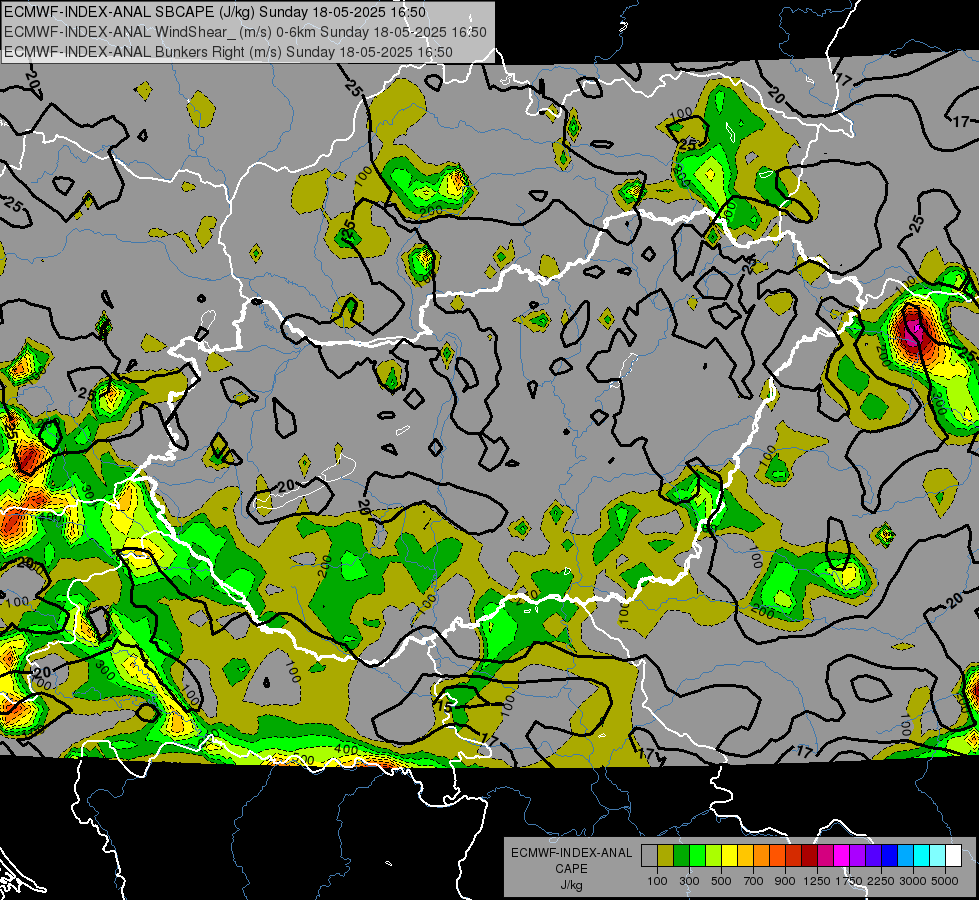Click the ECMWF-INDEX-ANAL legend title
979x900 pixels.
pyautogui.click(x=571, y=853)
